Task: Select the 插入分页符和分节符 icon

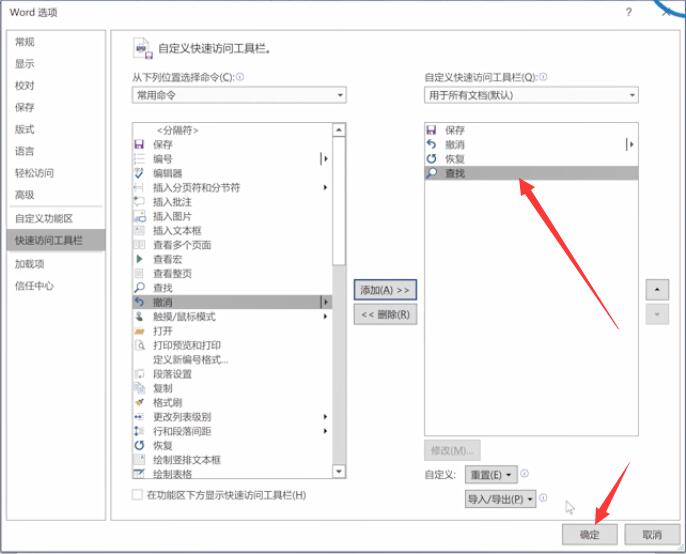Action: 139,188
